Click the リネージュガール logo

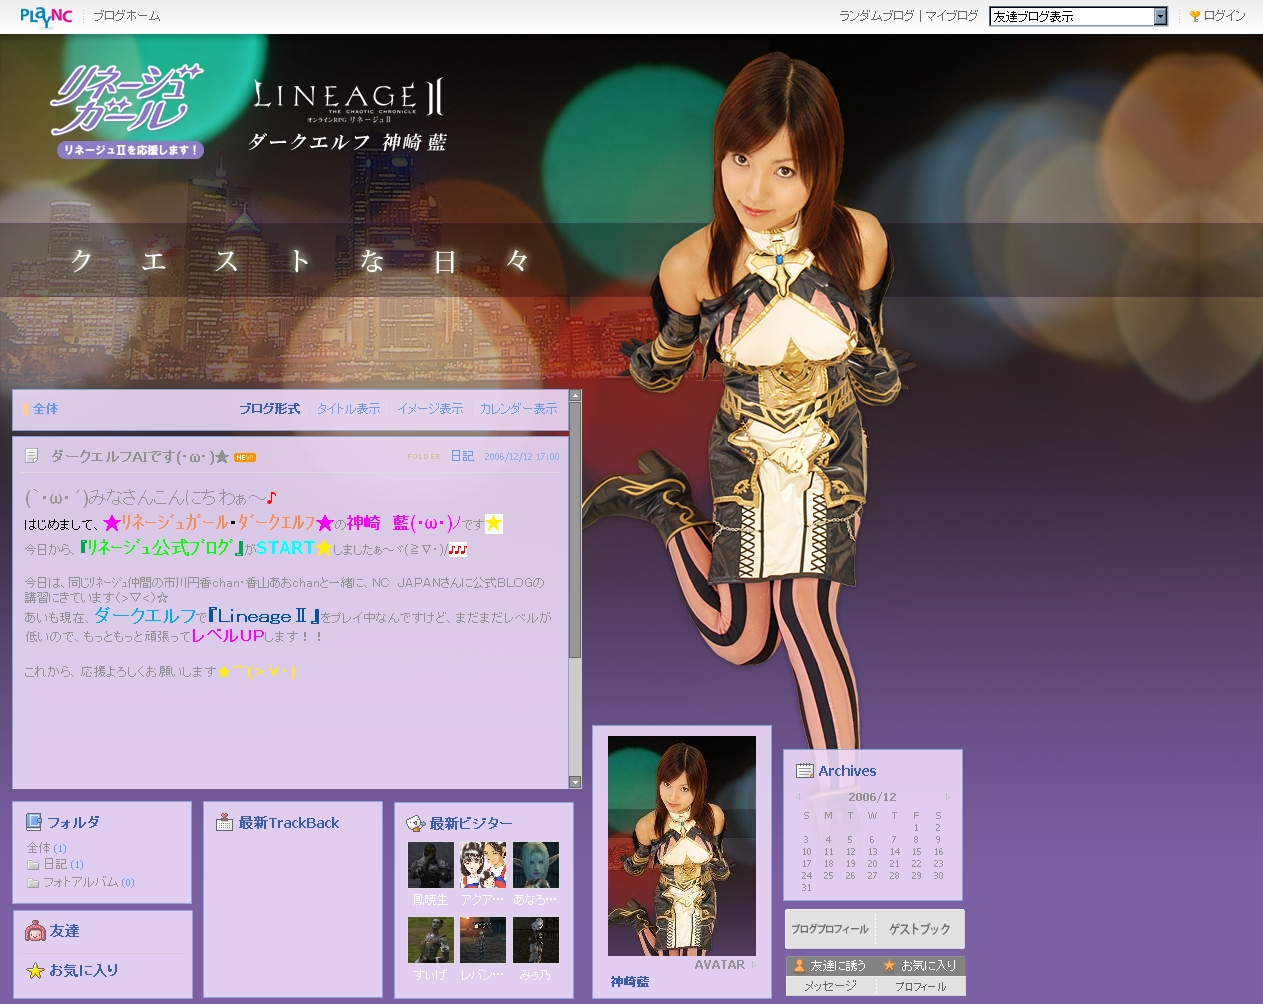point(128,110)
